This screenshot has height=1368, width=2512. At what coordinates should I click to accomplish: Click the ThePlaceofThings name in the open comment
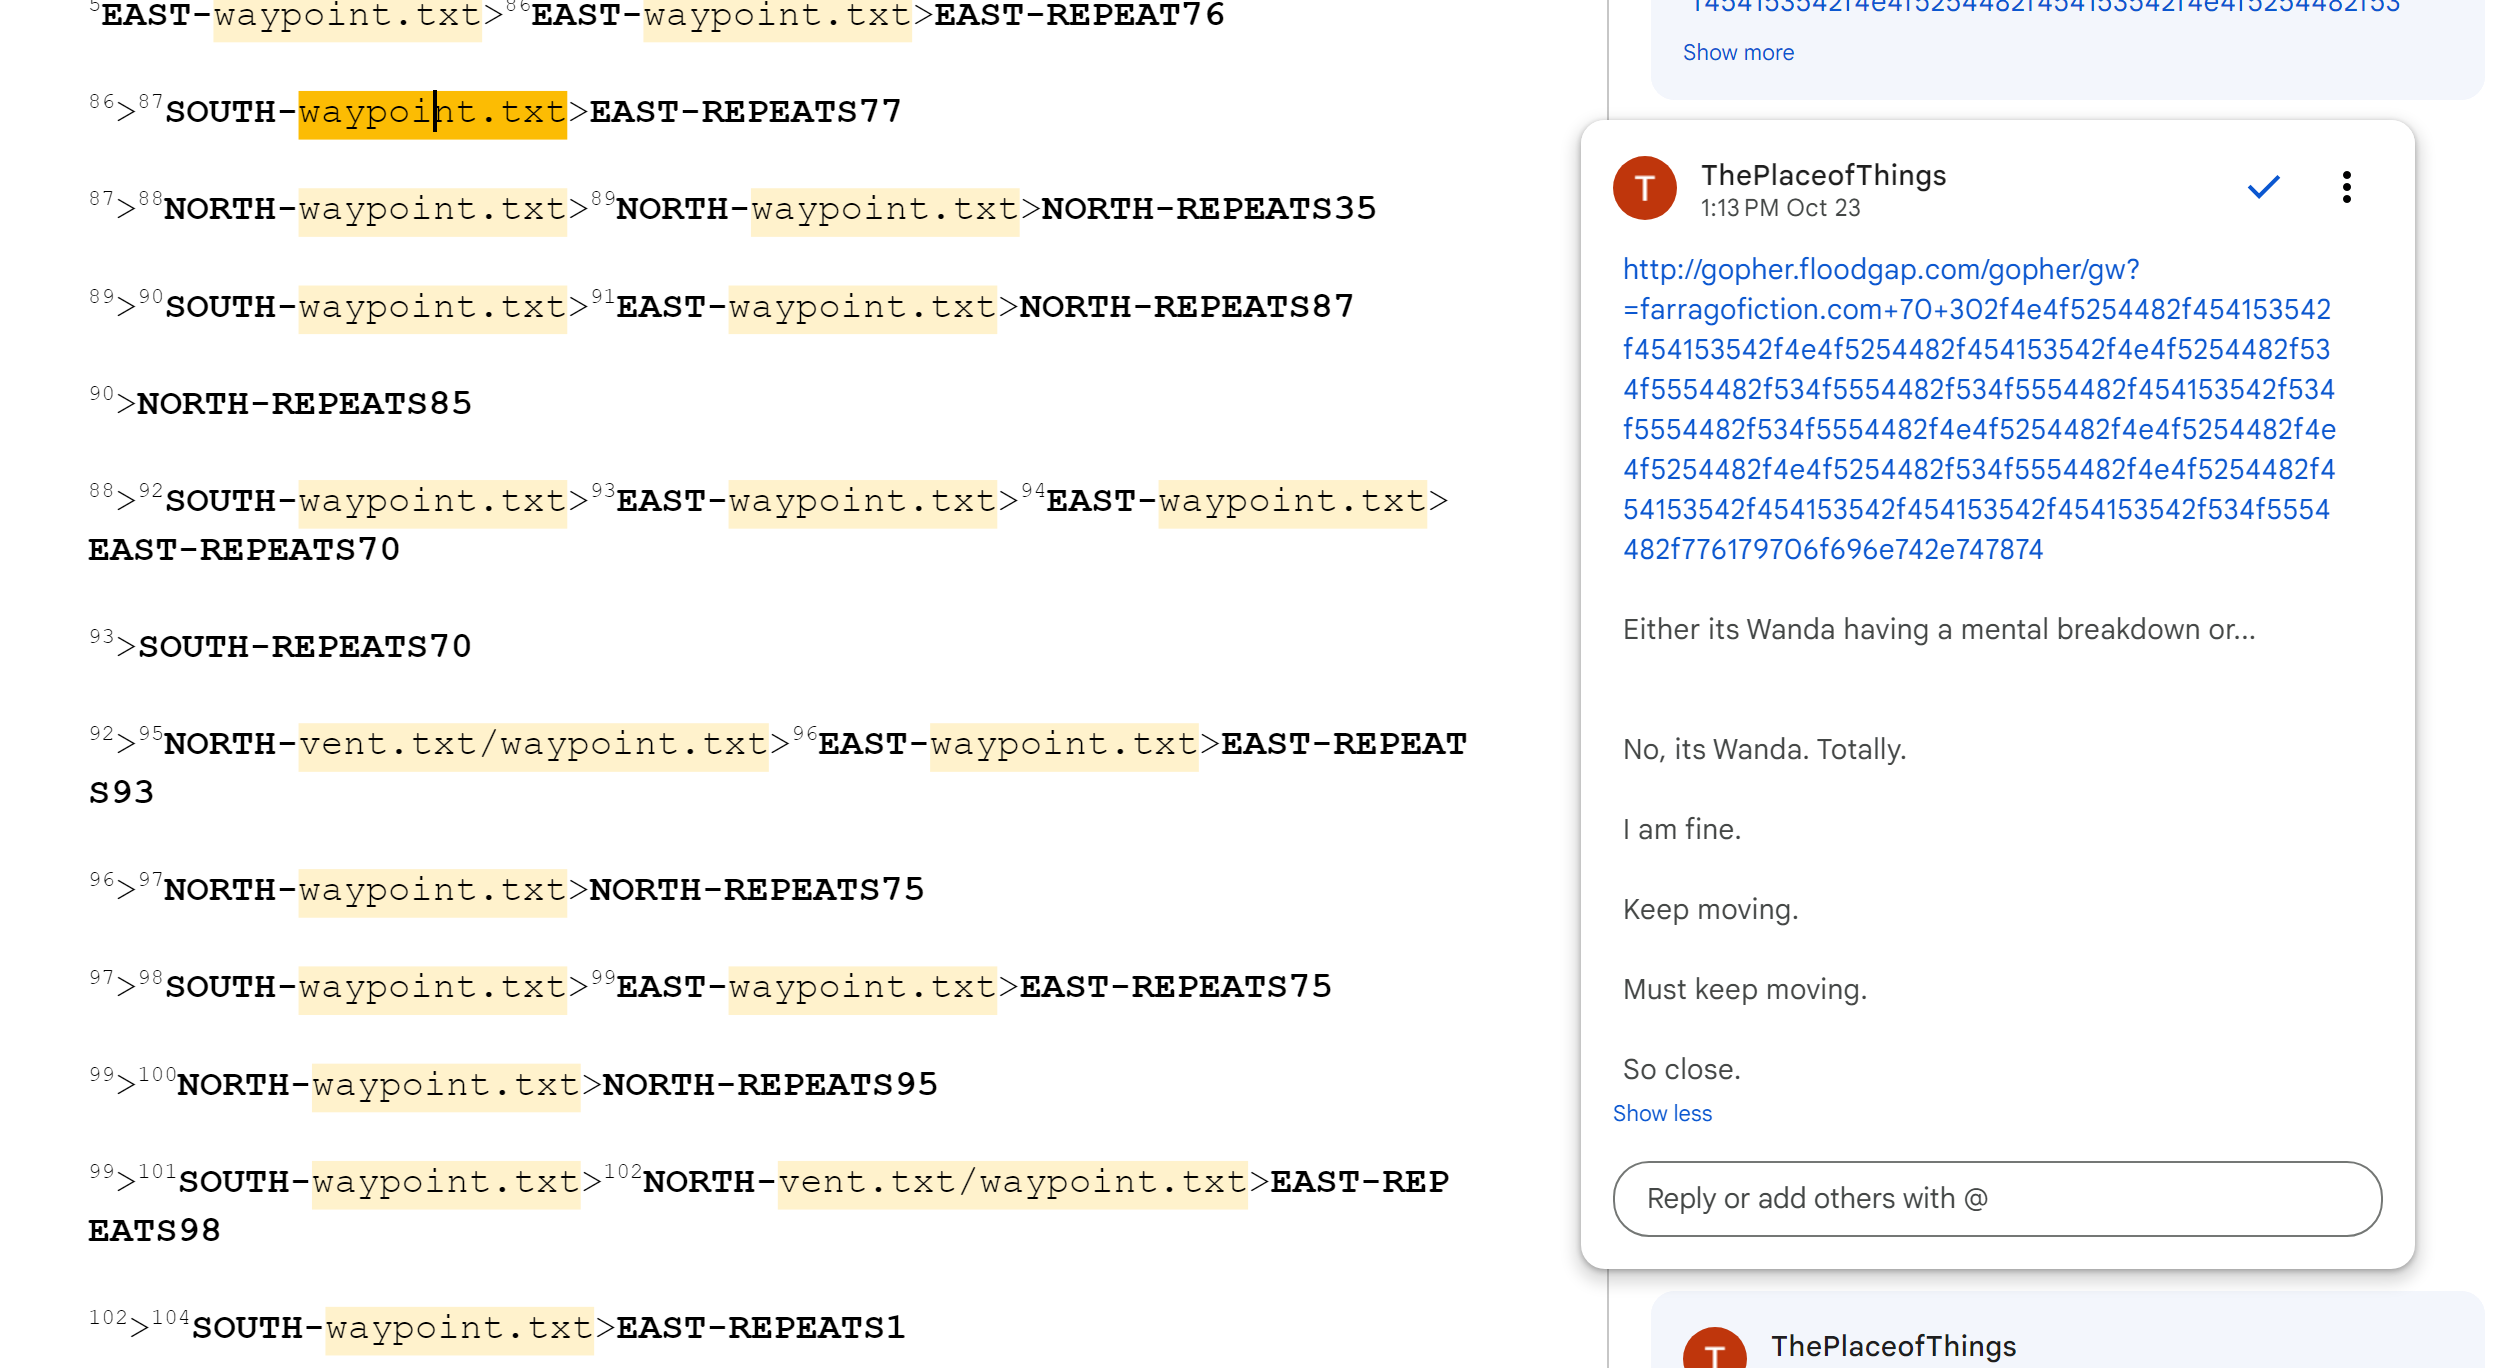pos(1823,175)
